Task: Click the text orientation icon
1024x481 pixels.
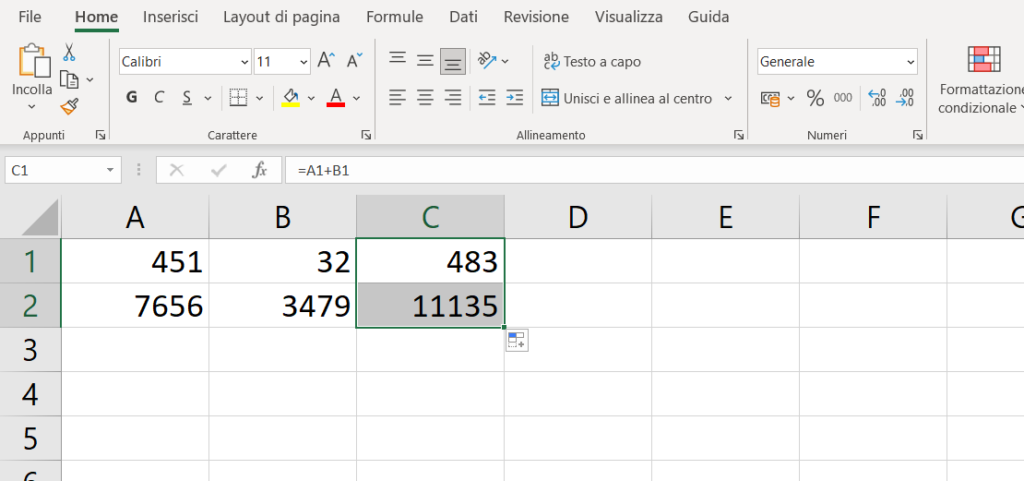Action: click(487, 61)
